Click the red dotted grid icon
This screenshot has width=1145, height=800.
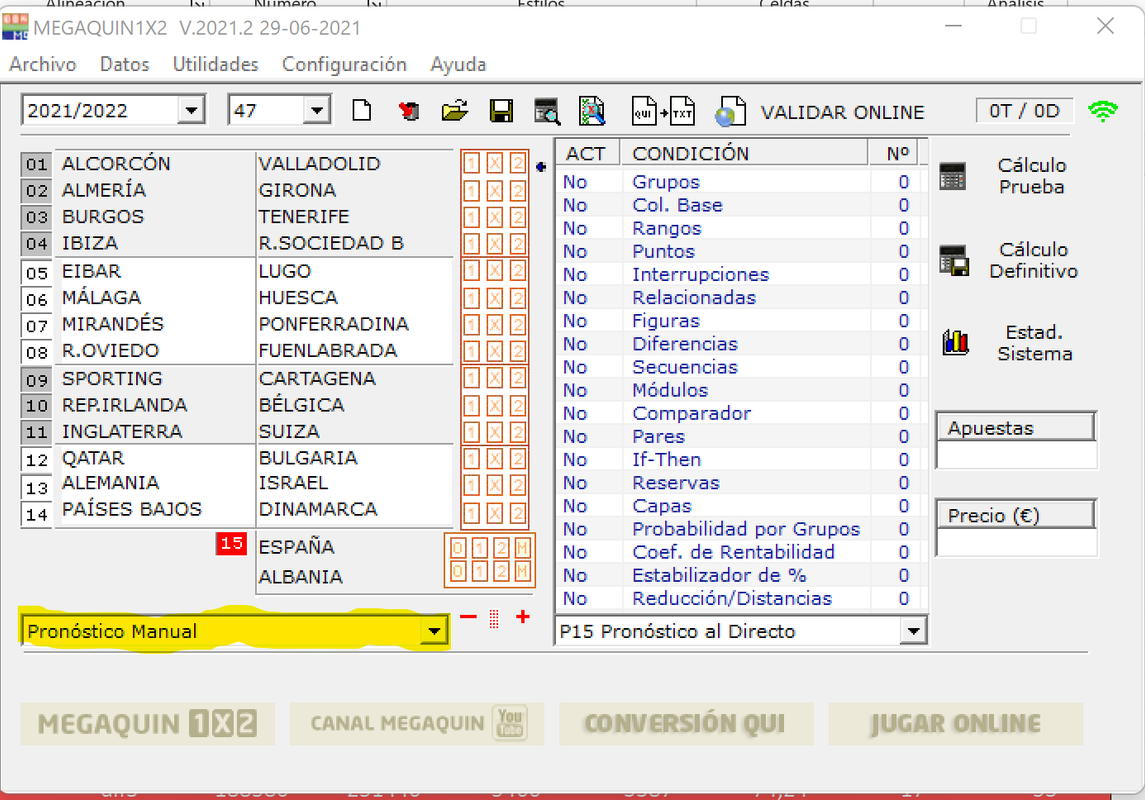click(494, 618)
